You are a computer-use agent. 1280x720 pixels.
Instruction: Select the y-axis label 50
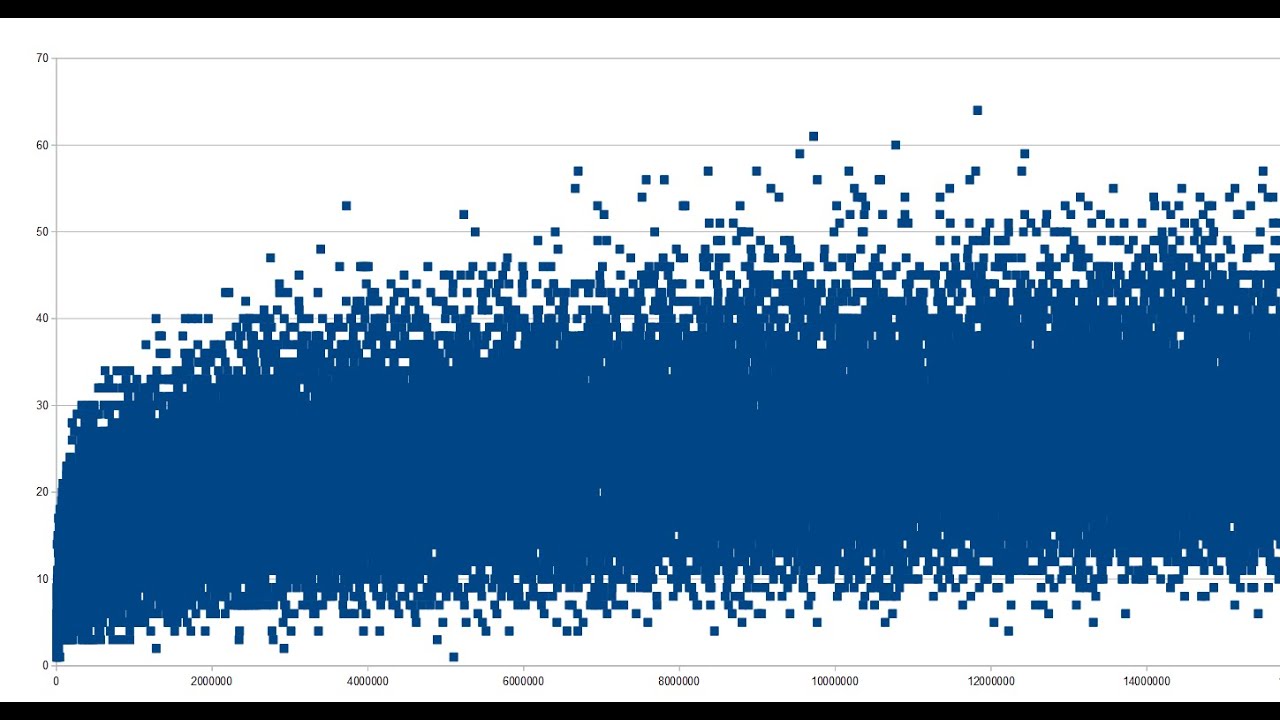[42, 232]
